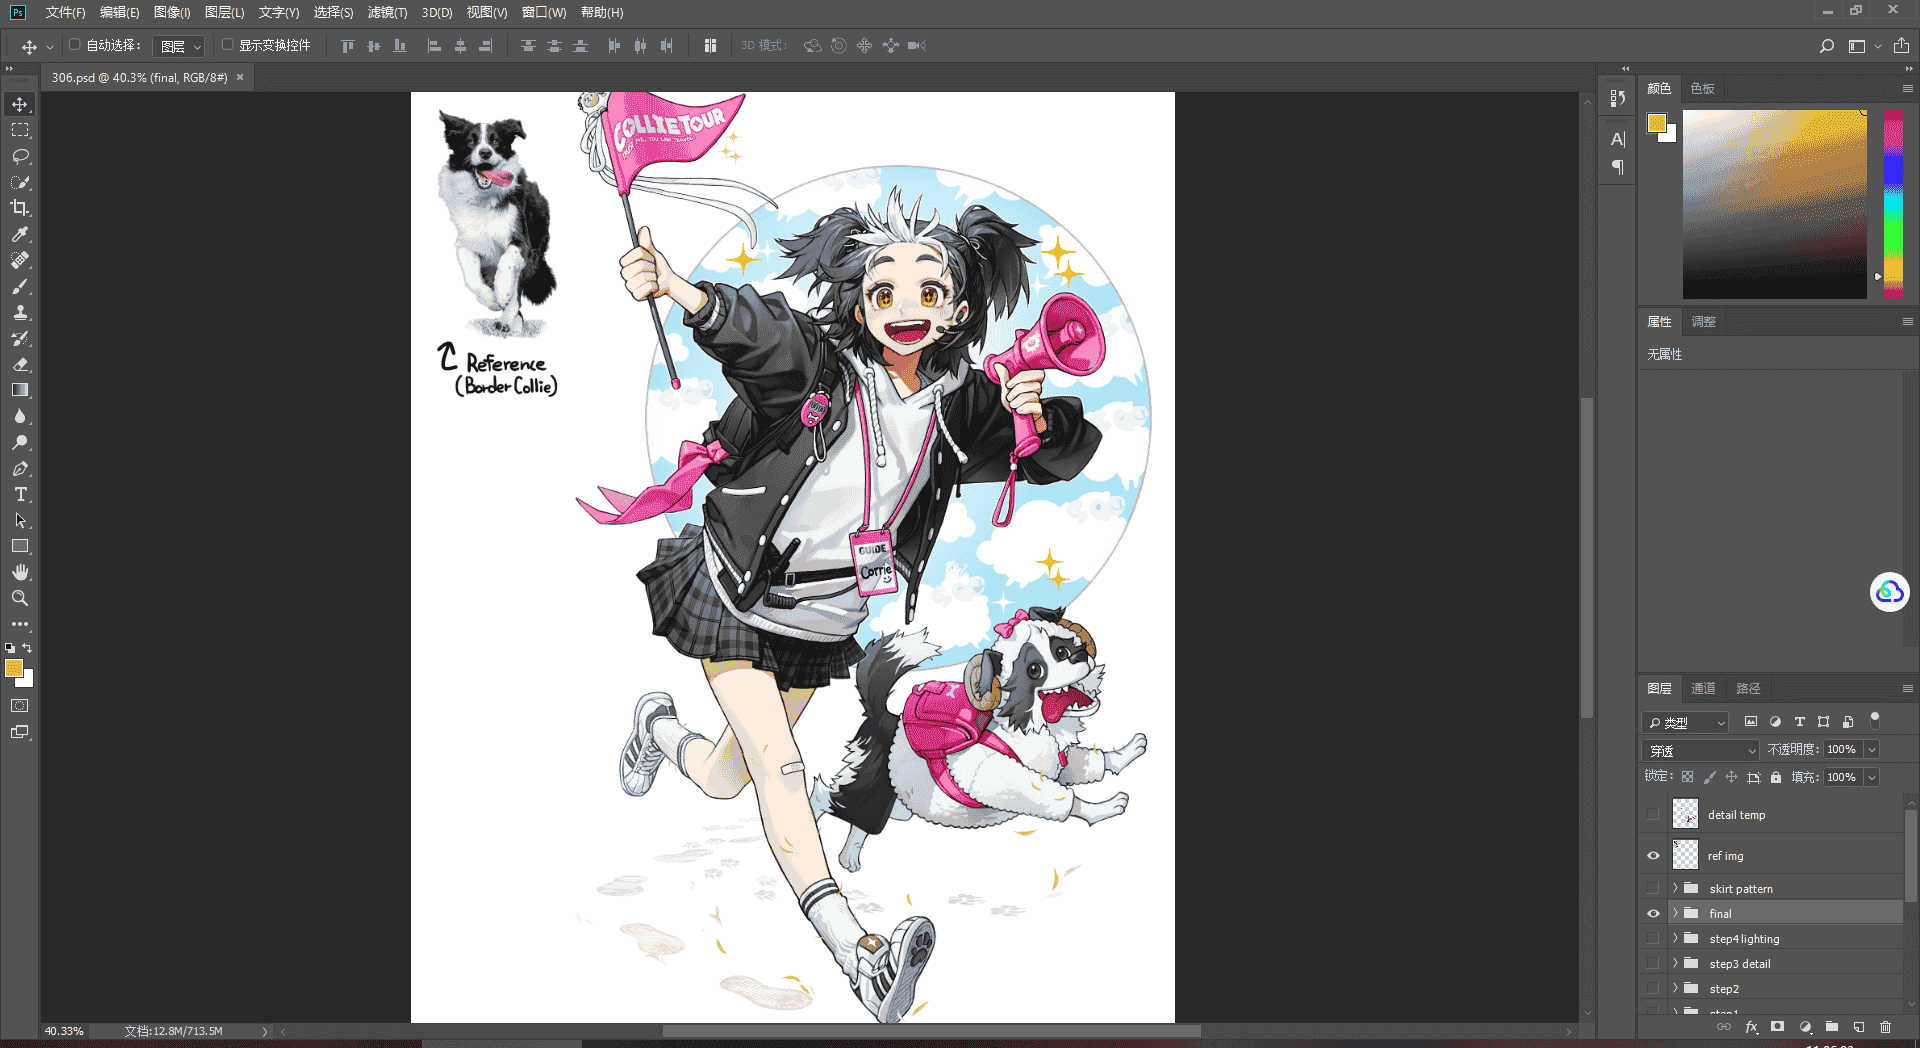Open the layer filter 类型 dropdown
This screenshot has height=1048, width=1920.
pyautogui.click(x=1686, y=722)
